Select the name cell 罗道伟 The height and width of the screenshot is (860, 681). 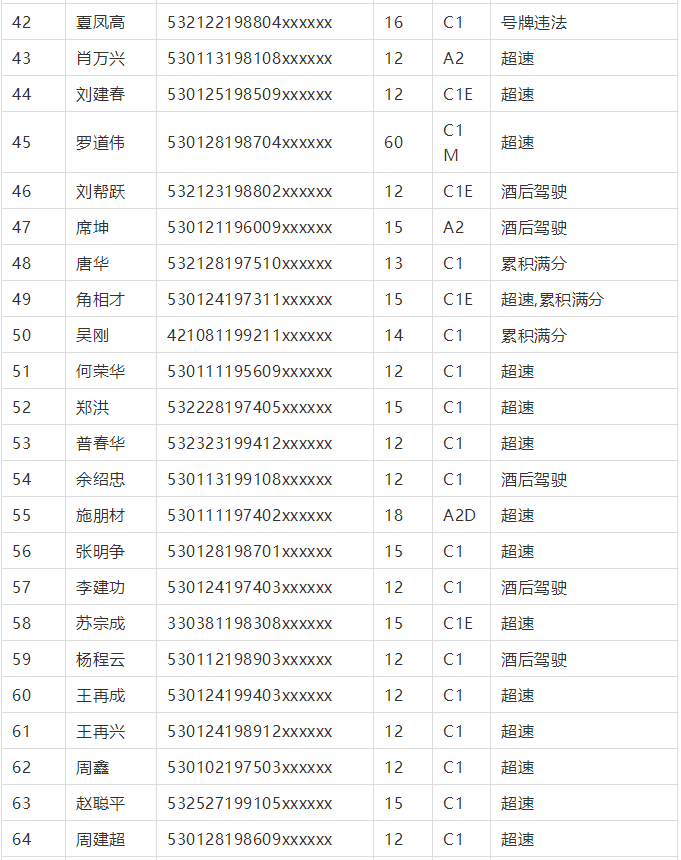click(100, 142)
